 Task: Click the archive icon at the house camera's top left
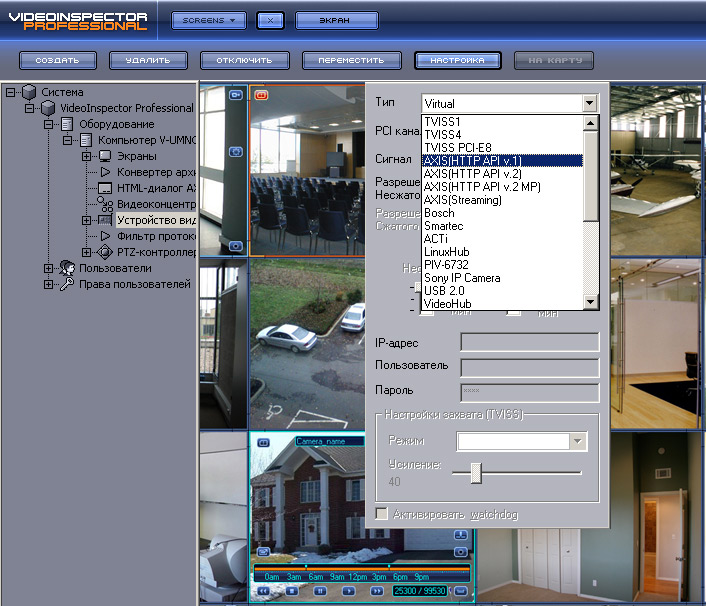263,443
